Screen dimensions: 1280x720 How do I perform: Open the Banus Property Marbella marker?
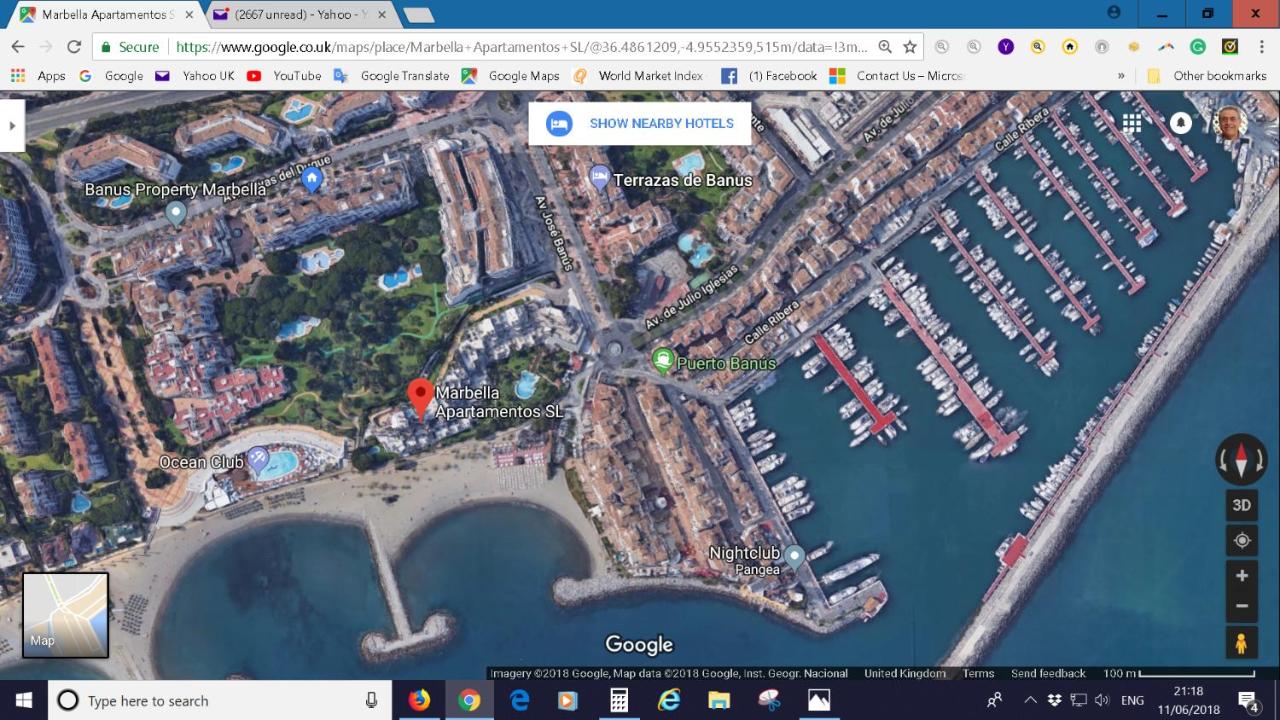176,212
